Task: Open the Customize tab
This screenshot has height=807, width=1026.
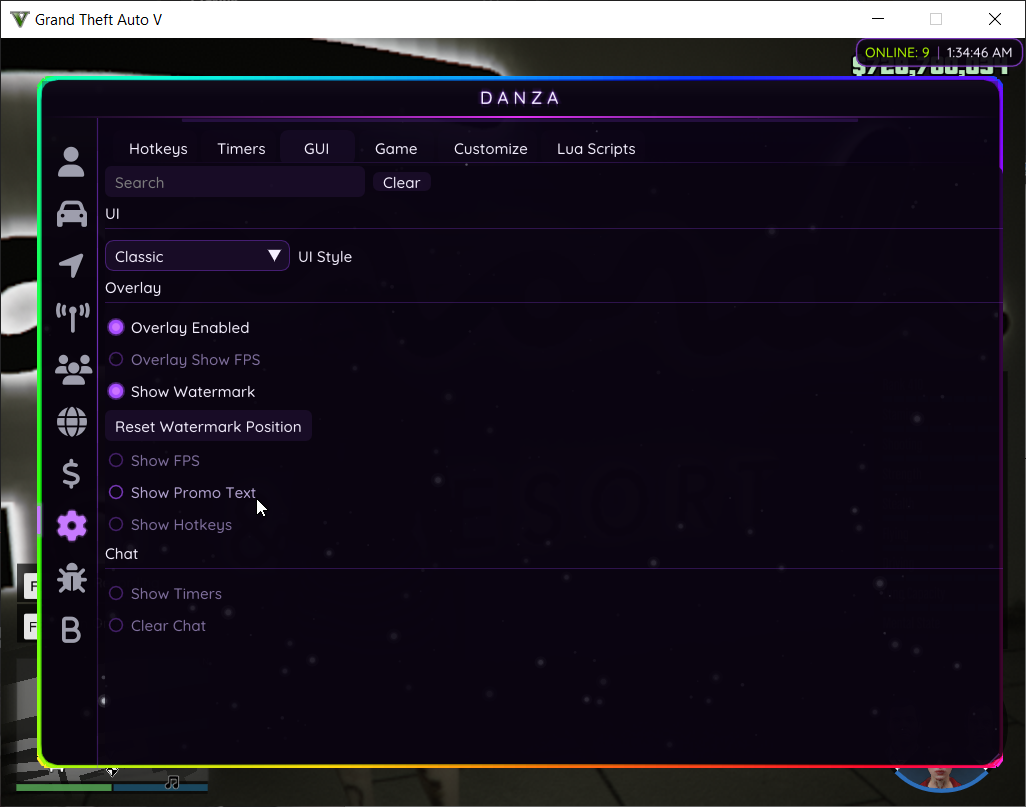Action: pos(491,149)
